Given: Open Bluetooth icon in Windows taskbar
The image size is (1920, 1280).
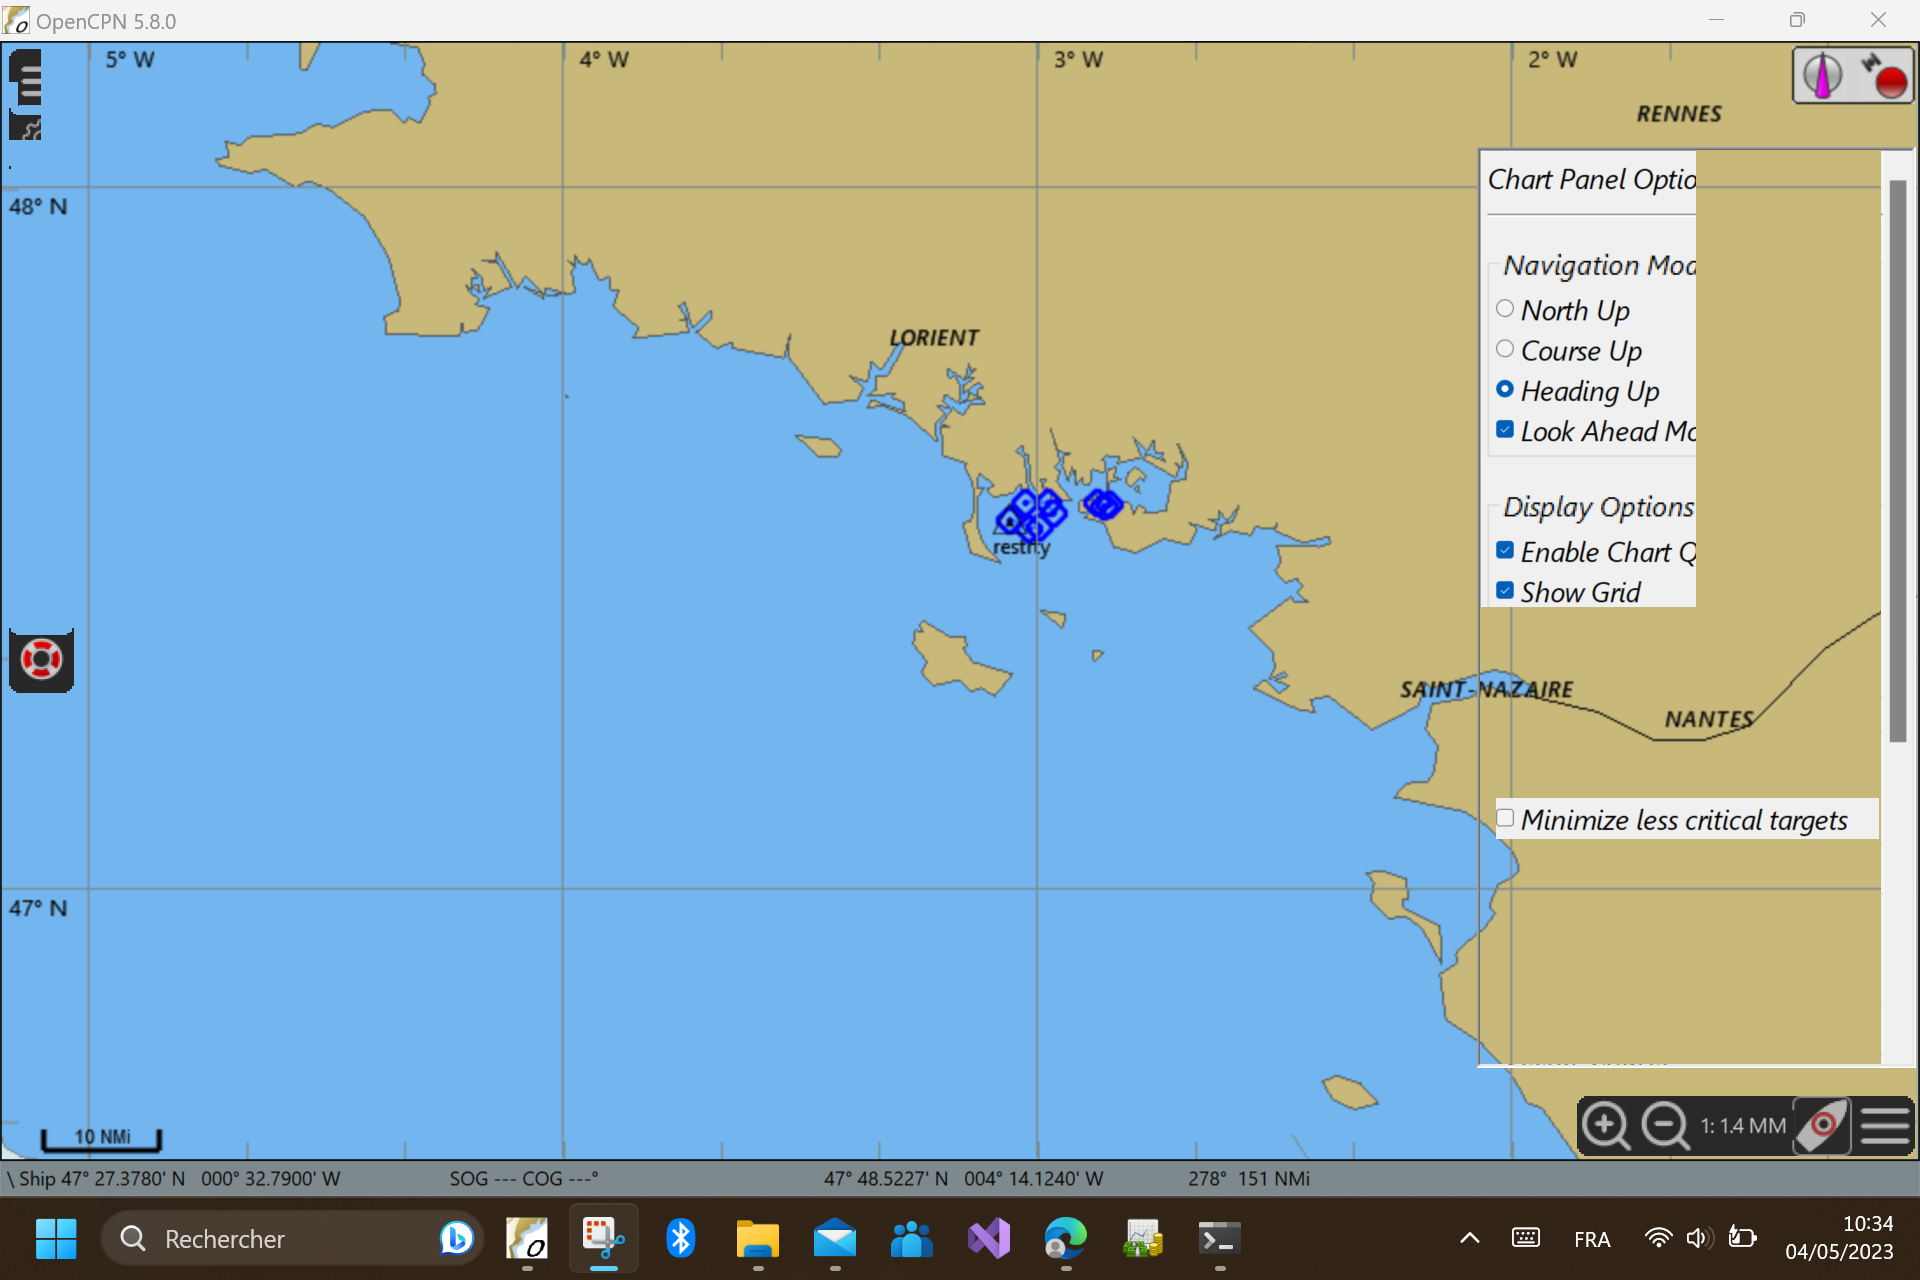Looking at the screenshot, I should click(x=681, y=1239).
